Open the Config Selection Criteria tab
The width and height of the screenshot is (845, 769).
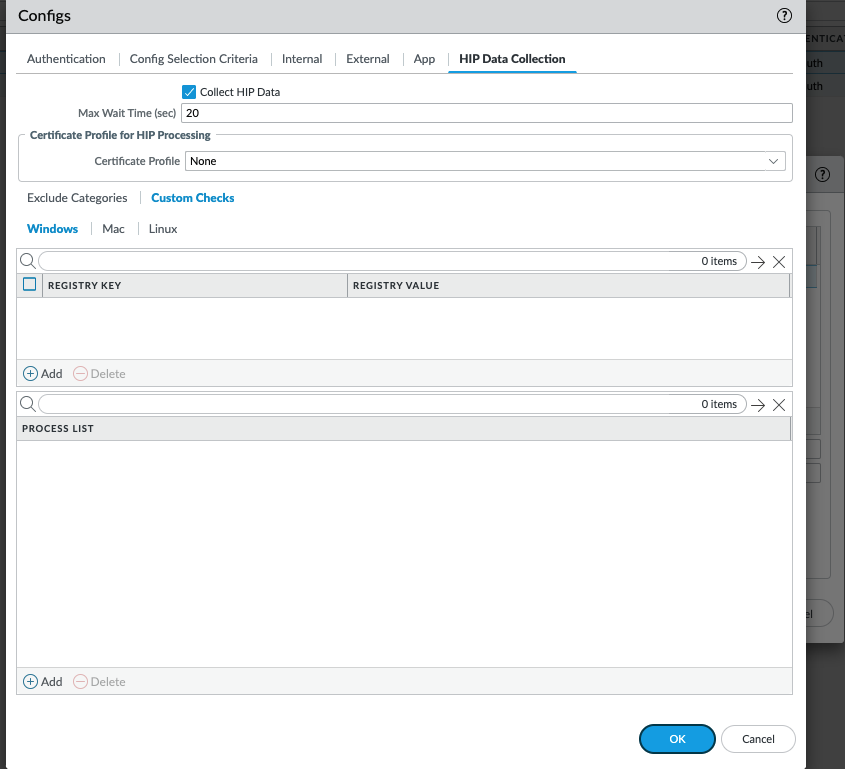point(193,59)
